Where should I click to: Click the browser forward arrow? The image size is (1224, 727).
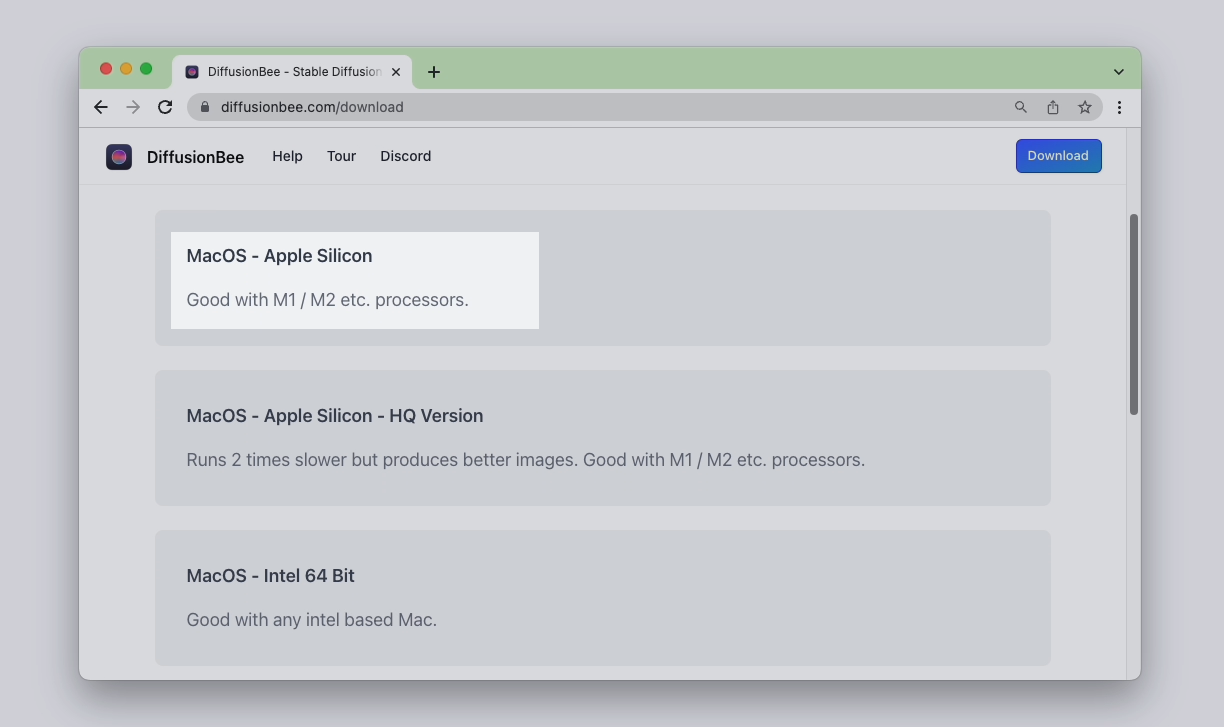(133, 107)
